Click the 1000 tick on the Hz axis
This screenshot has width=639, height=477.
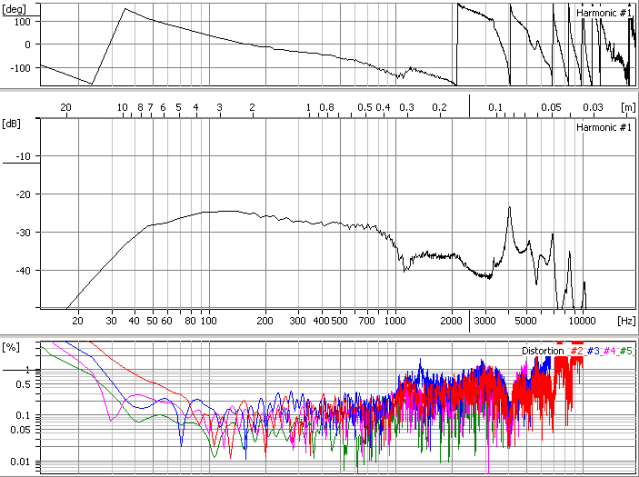(394, 322)
